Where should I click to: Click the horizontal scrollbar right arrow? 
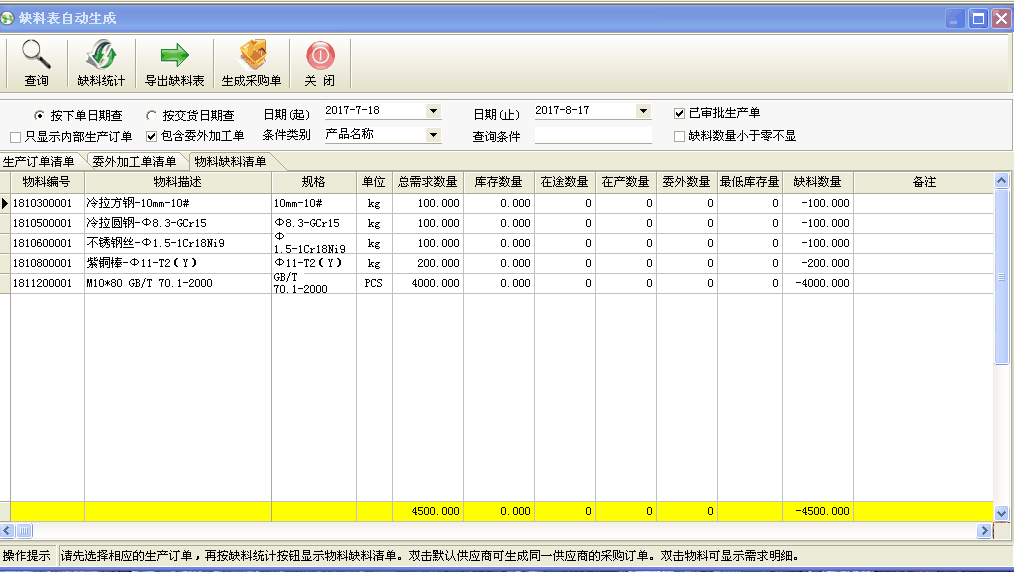(987, 530)
